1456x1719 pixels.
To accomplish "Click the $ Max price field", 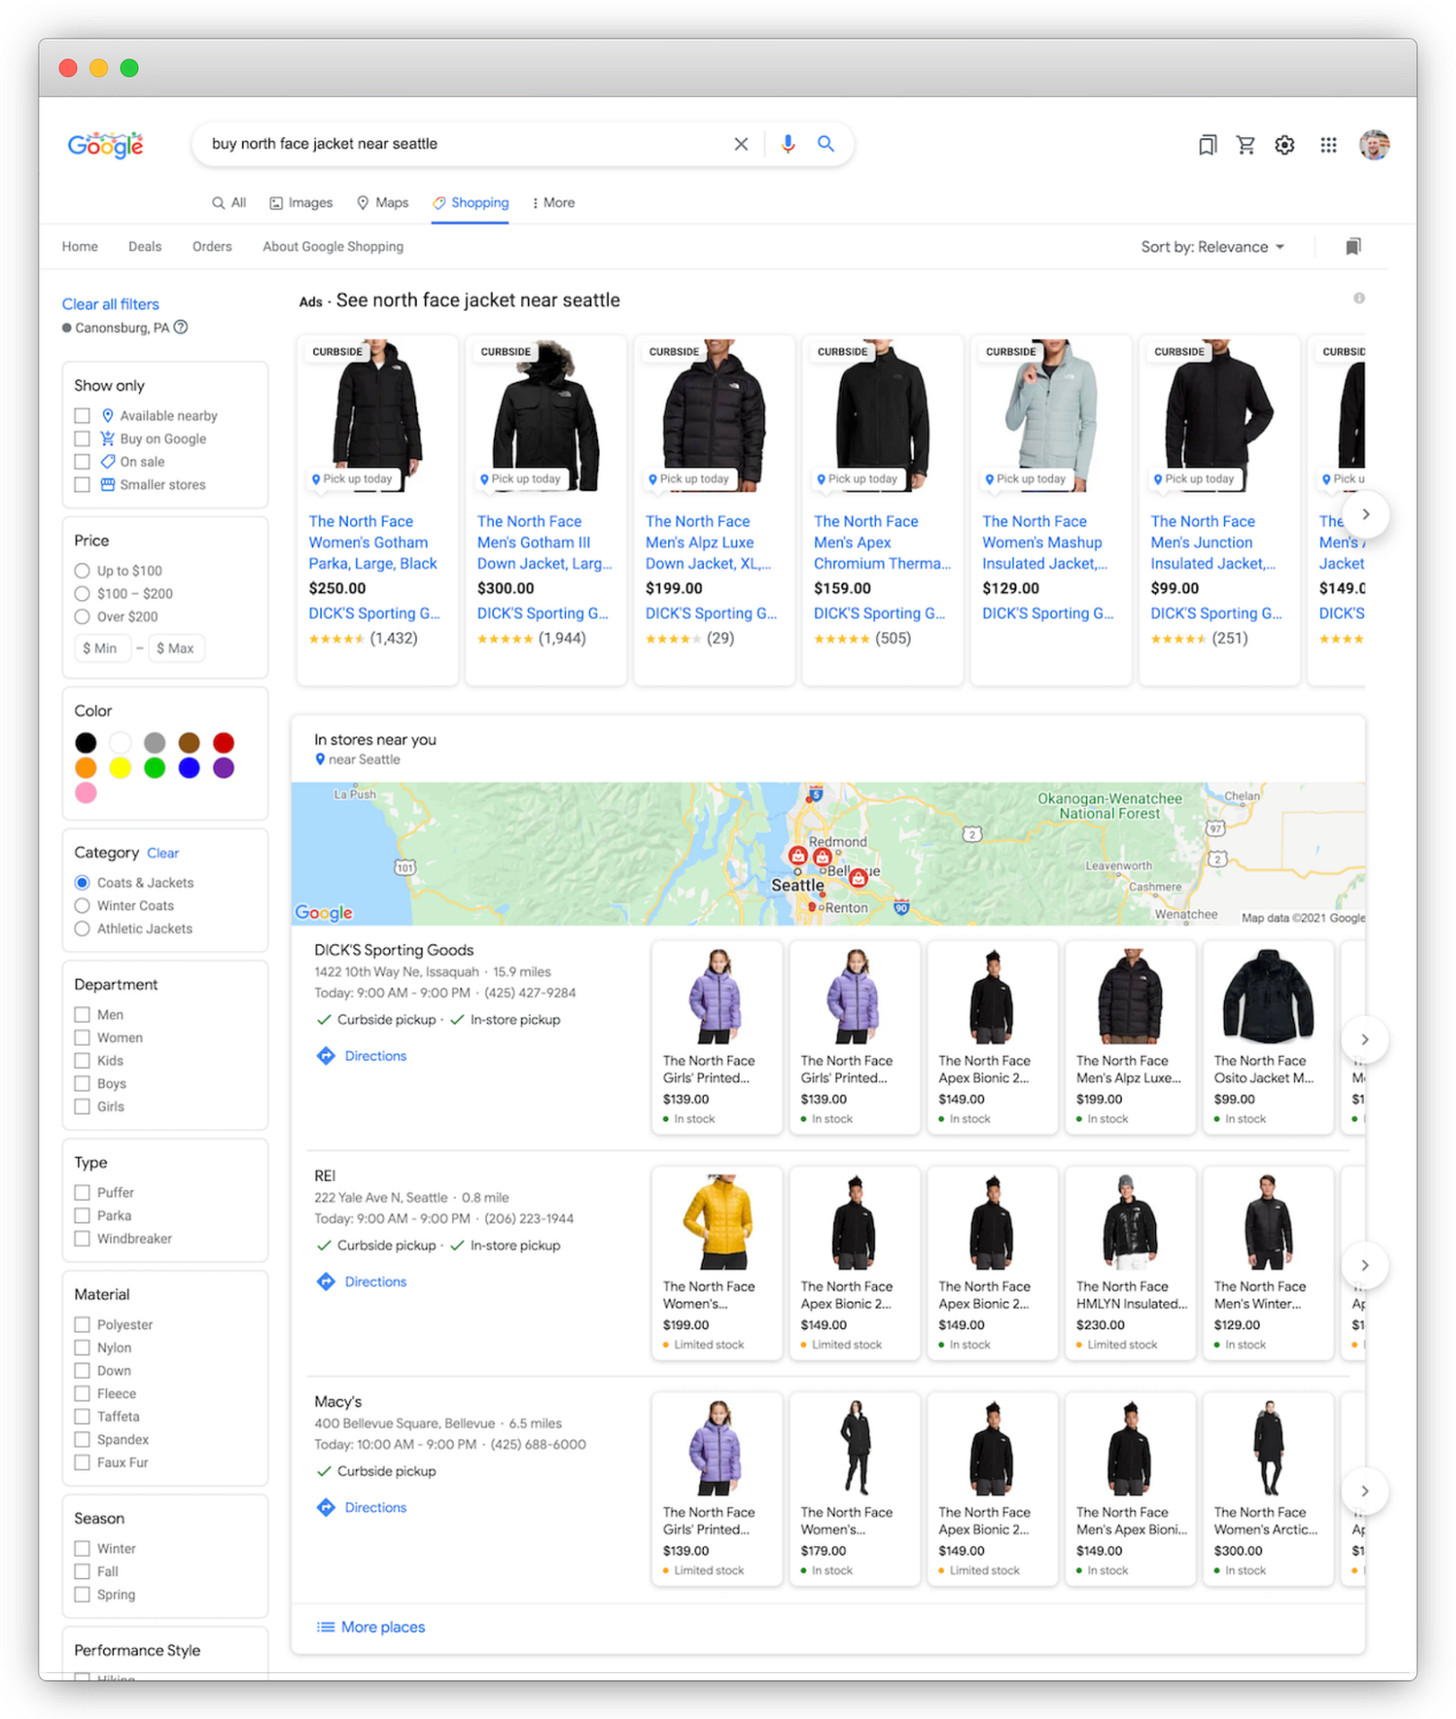I will click(x=176, y=648).
